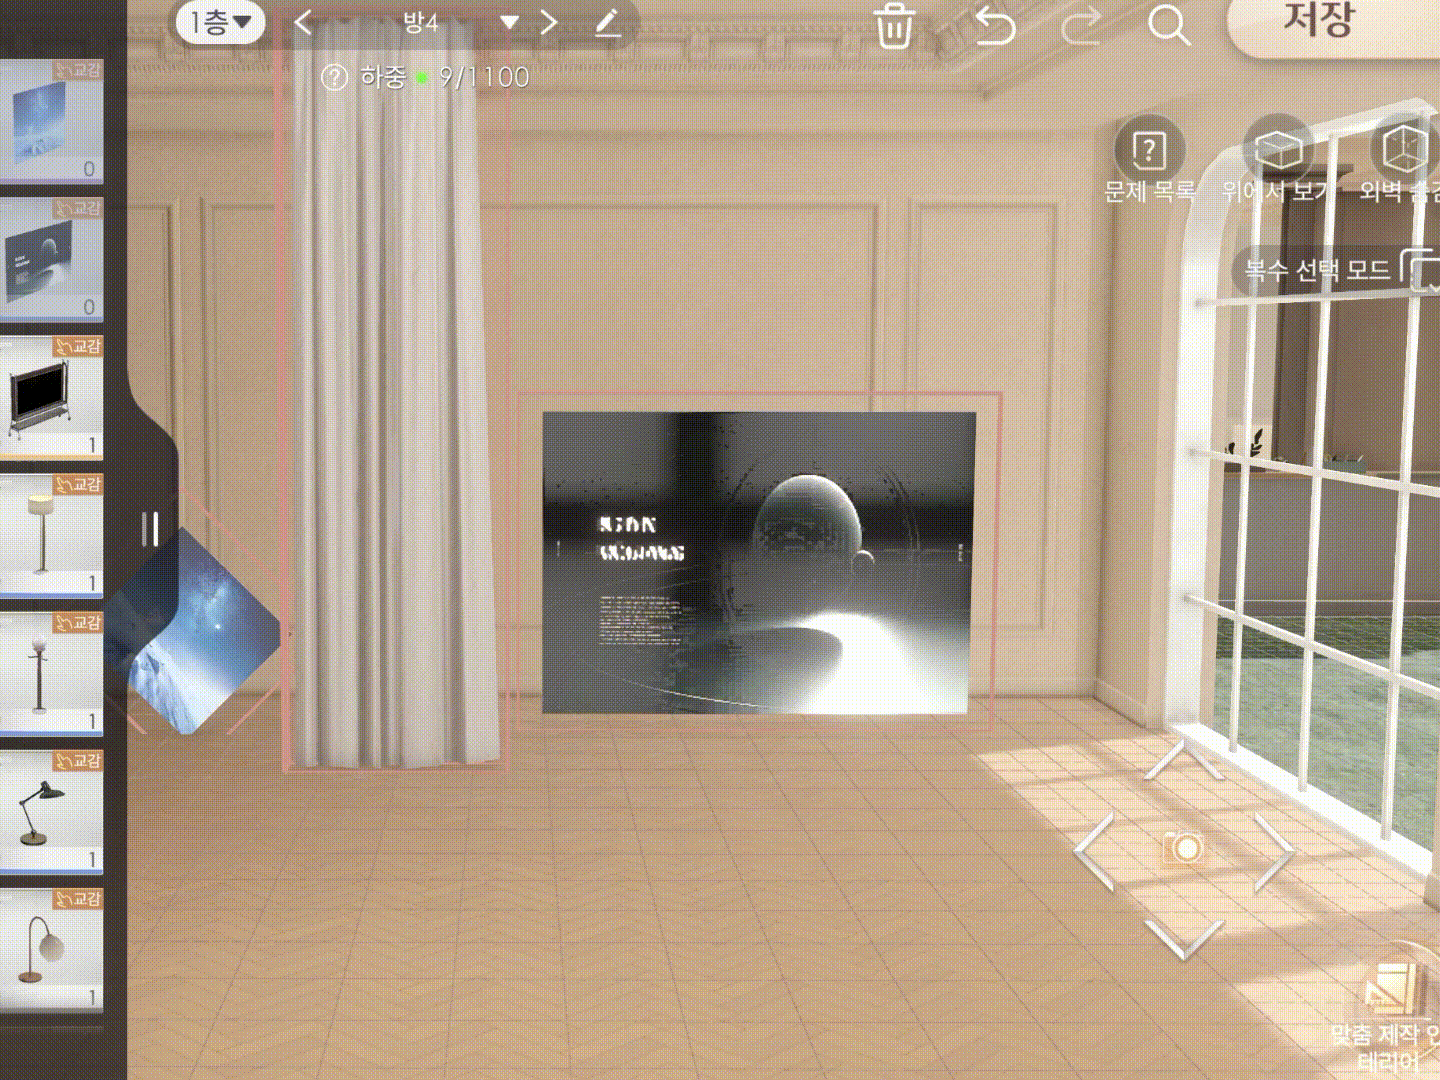Go to the next room with right chevron
Screen dimensions: 1440x1080
coord(549,23)
